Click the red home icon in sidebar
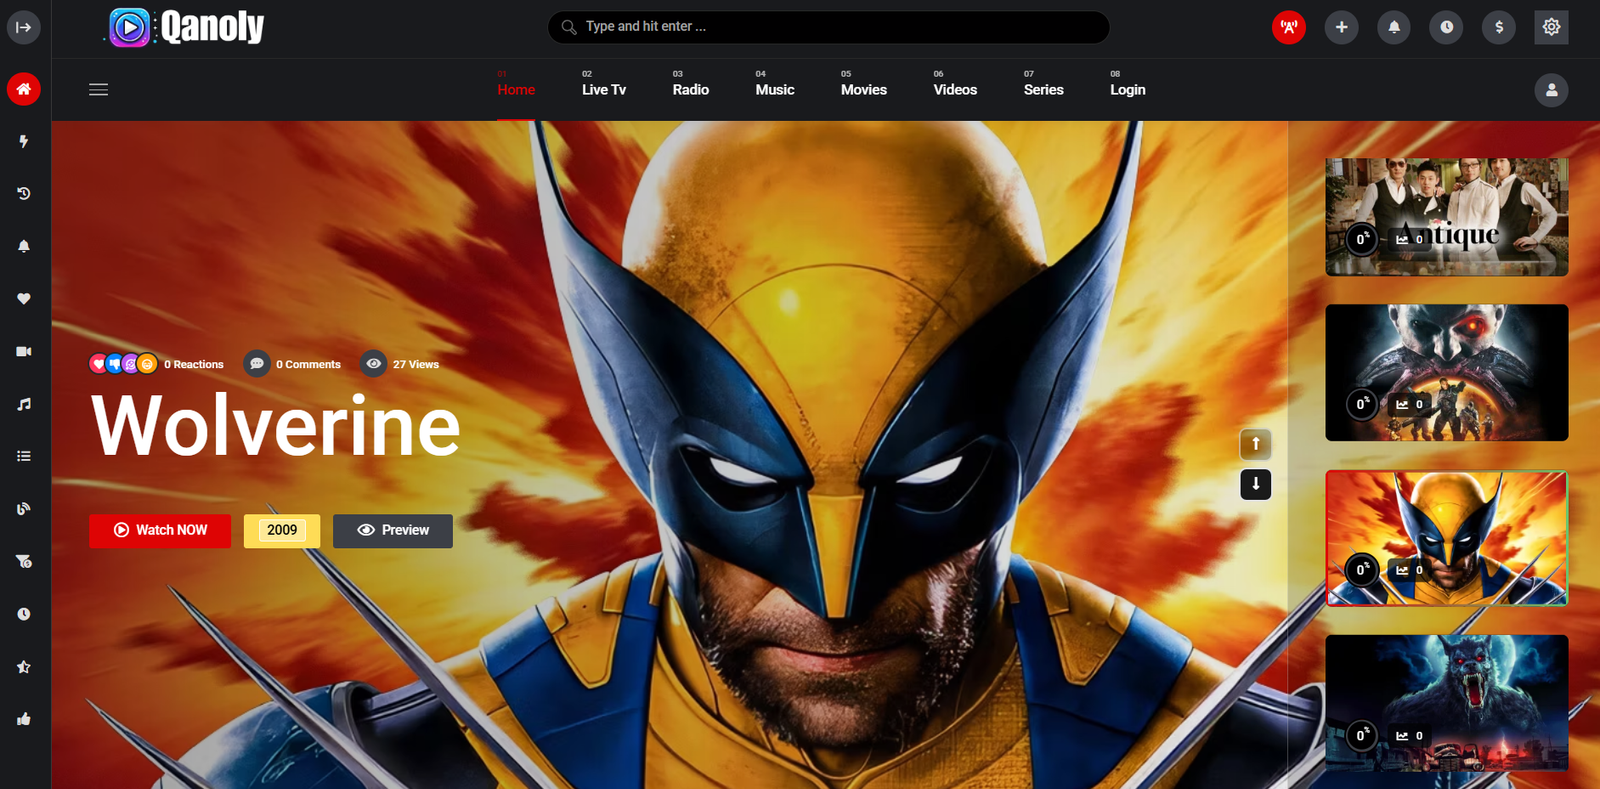This screenshot has height=789, width=1600. (24, 89)
